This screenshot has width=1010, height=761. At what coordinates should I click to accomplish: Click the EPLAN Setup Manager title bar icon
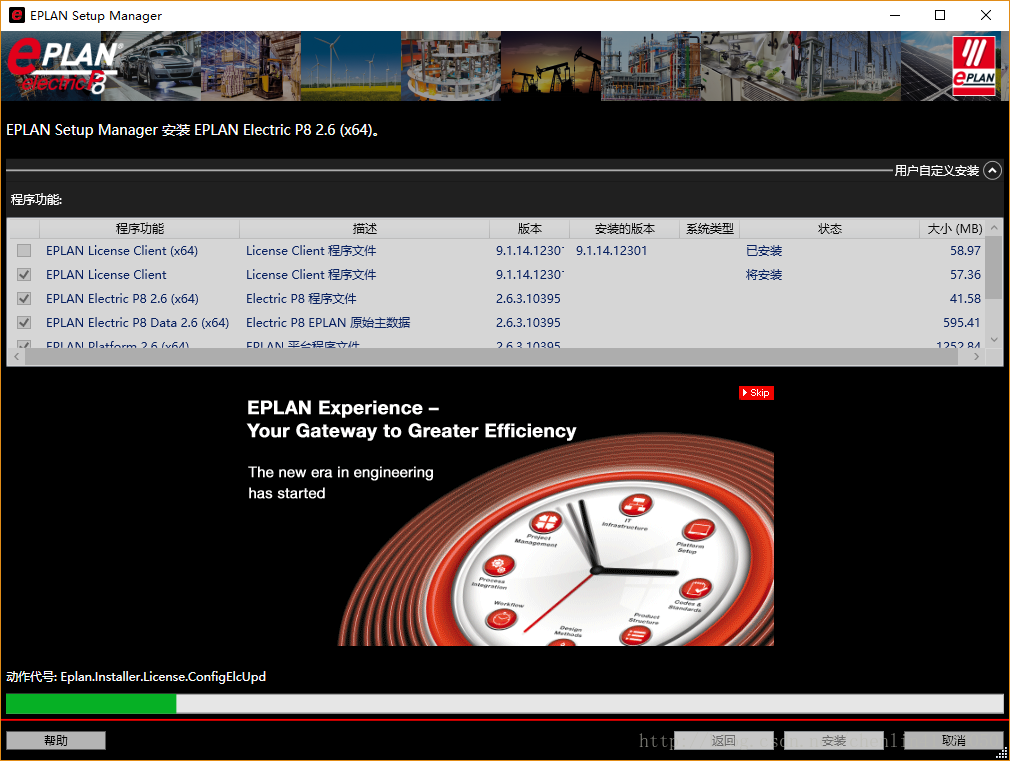pyautogui.click(x=16, y=15)
